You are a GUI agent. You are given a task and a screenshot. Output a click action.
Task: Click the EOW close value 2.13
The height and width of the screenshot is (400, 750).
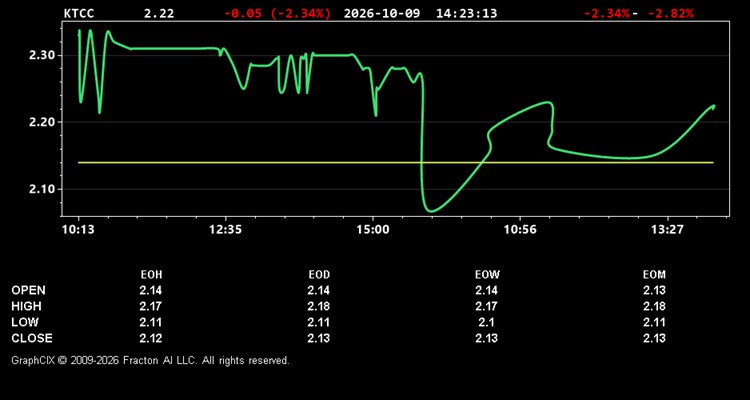[486, 338]
